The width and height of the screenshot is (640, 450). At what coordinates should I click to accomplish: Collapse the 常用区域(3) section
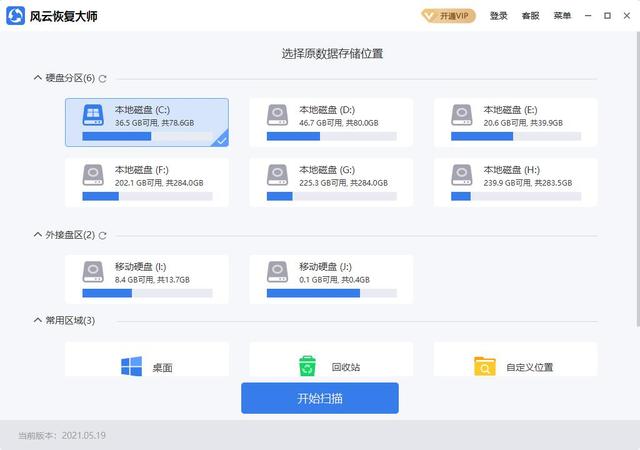(38, 320)
